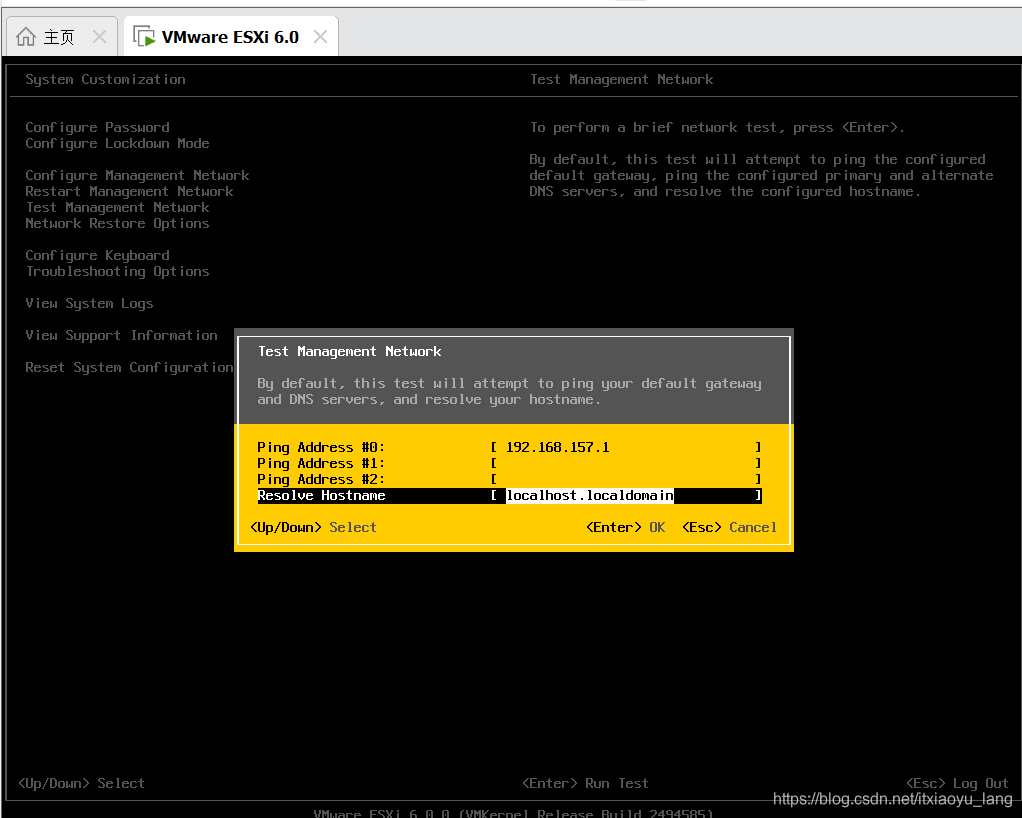Click the home icon on the 主页 tab
The image size is (1022, 818).
26,37
